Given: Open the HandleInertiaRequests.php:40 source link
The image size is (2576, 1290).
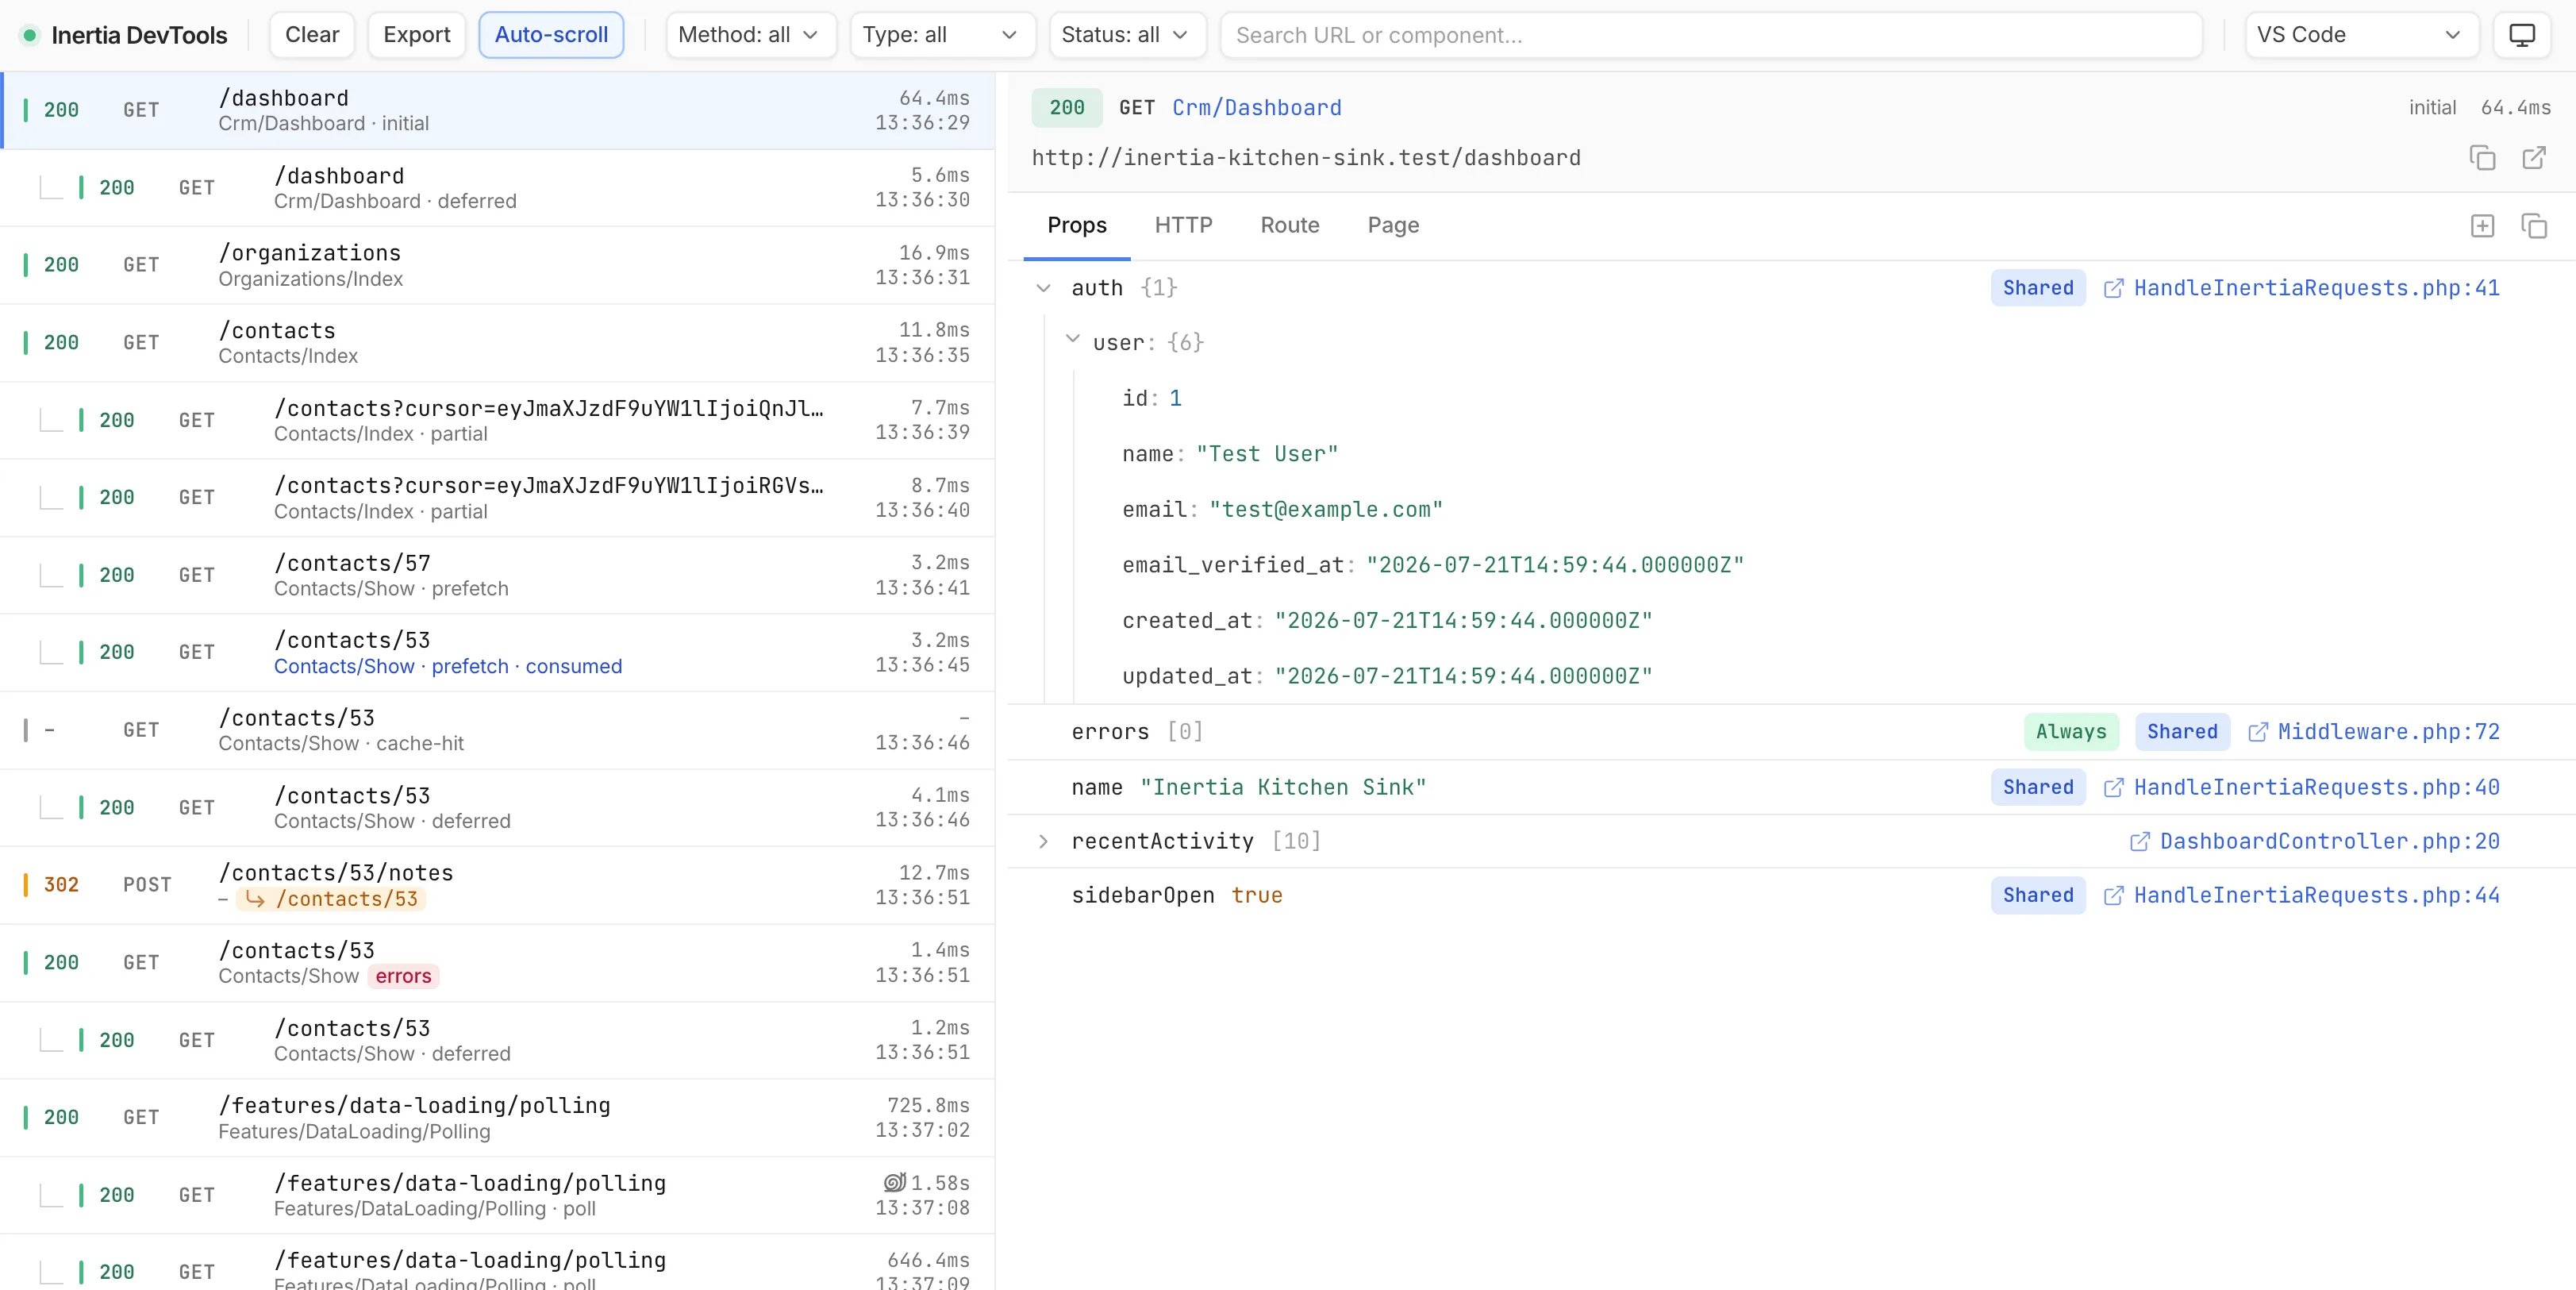Looking at the screenshot, I should pyautogui.click(x=2317, y=788).
